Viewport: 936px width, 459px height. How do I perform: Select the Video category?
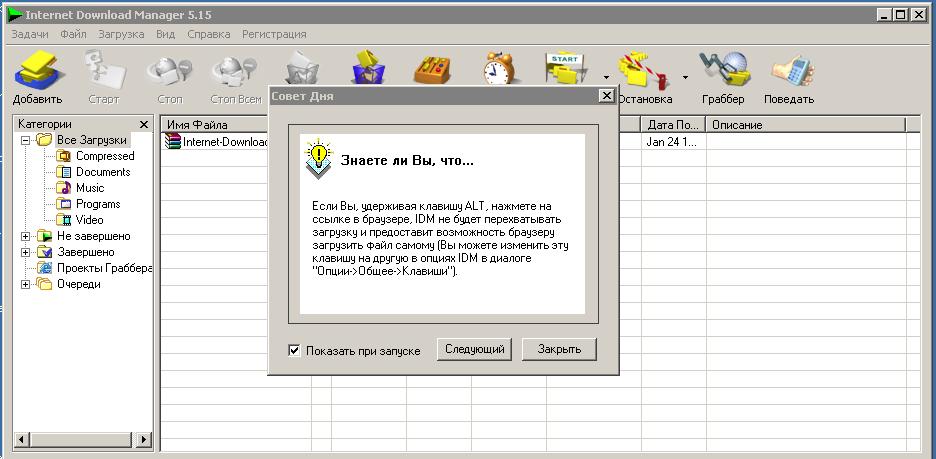pyautogui.click(x=90, y=220)
